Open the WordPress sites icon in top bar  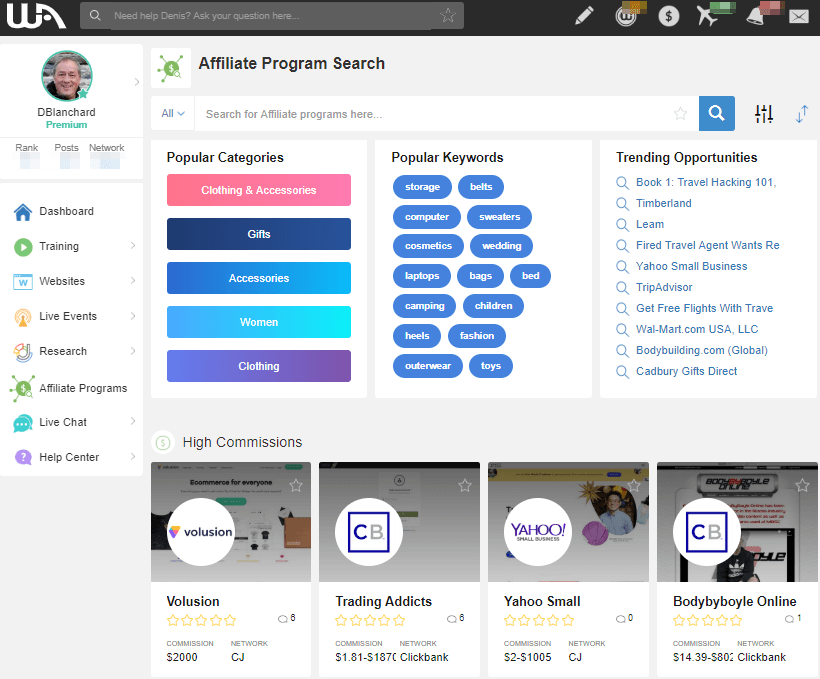(625, 16)
